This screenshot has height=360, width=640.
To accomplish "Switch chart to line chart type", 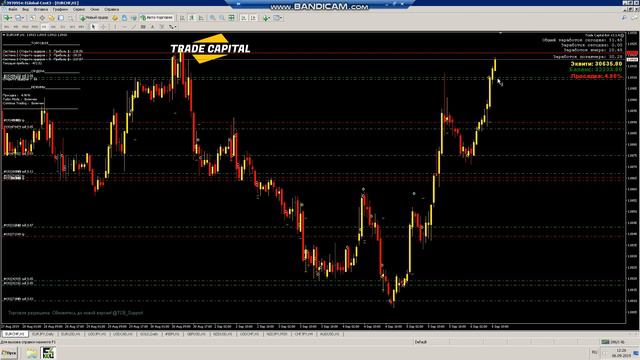I will point(201,18).
